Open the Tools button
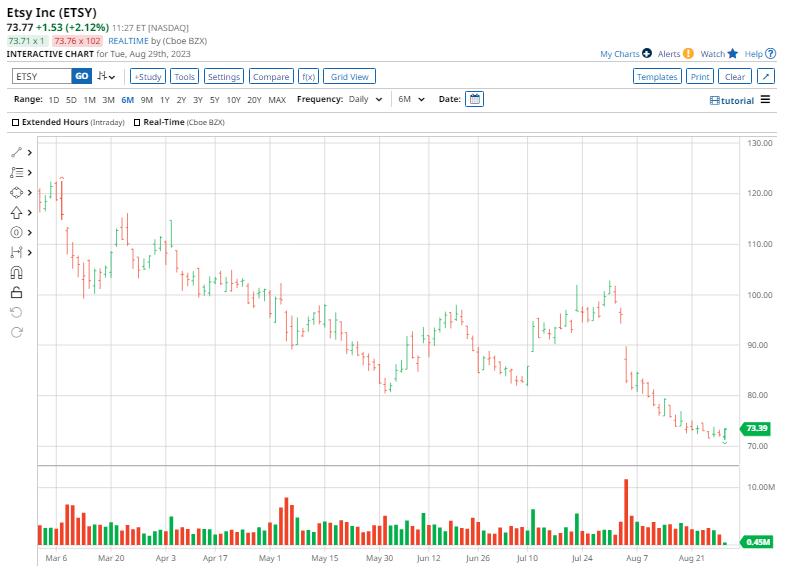The width and height of the screenshot is (793, 571). [x=185, y=76]
